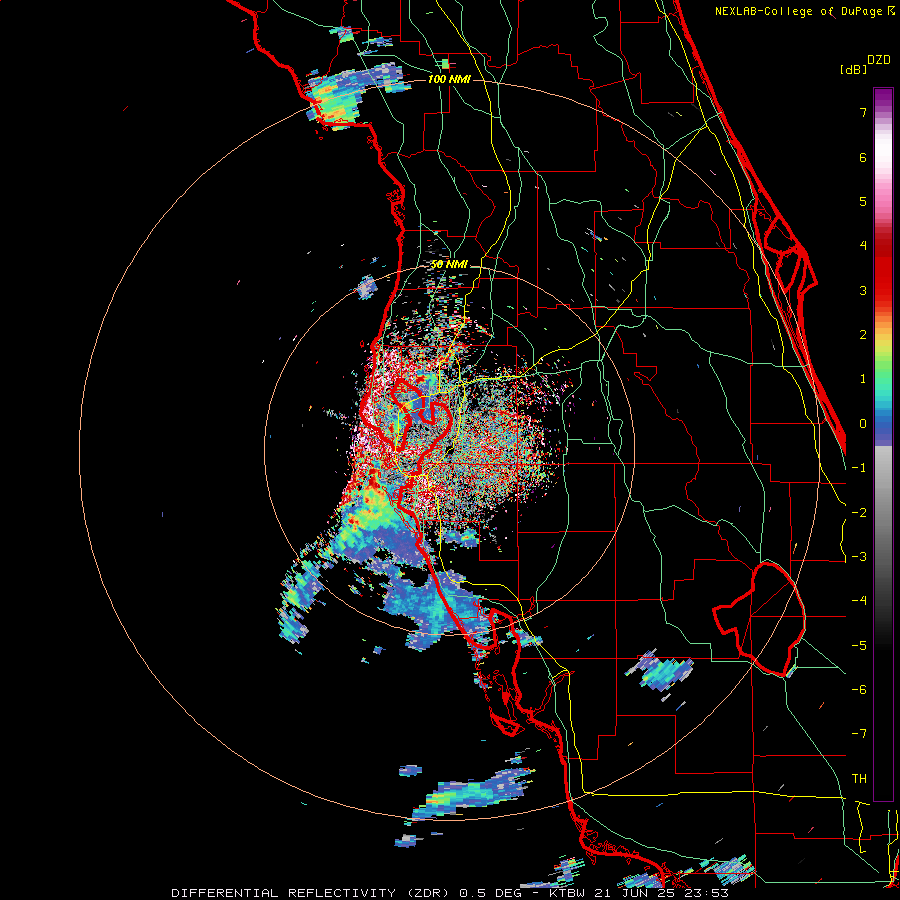Click the 2 value on the color scale

tap(863, 335)
